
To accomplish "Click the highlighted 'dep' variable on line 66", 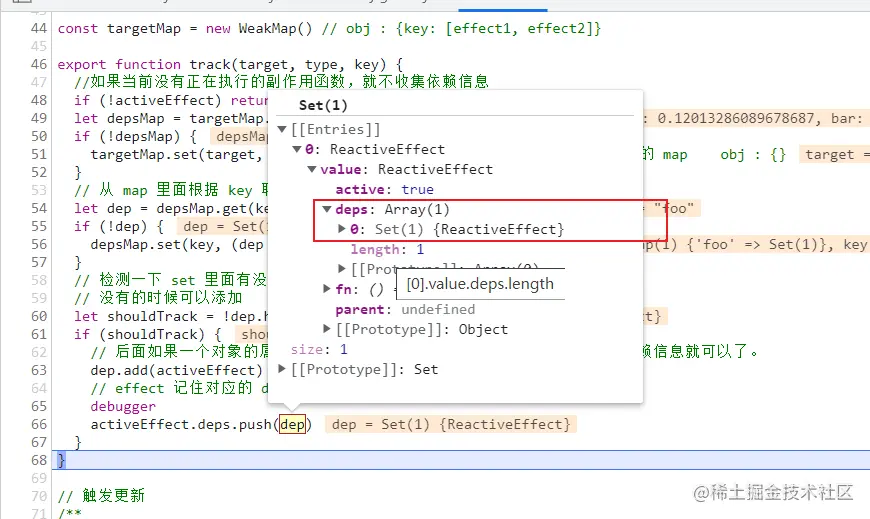I will [x=292, y=425].
